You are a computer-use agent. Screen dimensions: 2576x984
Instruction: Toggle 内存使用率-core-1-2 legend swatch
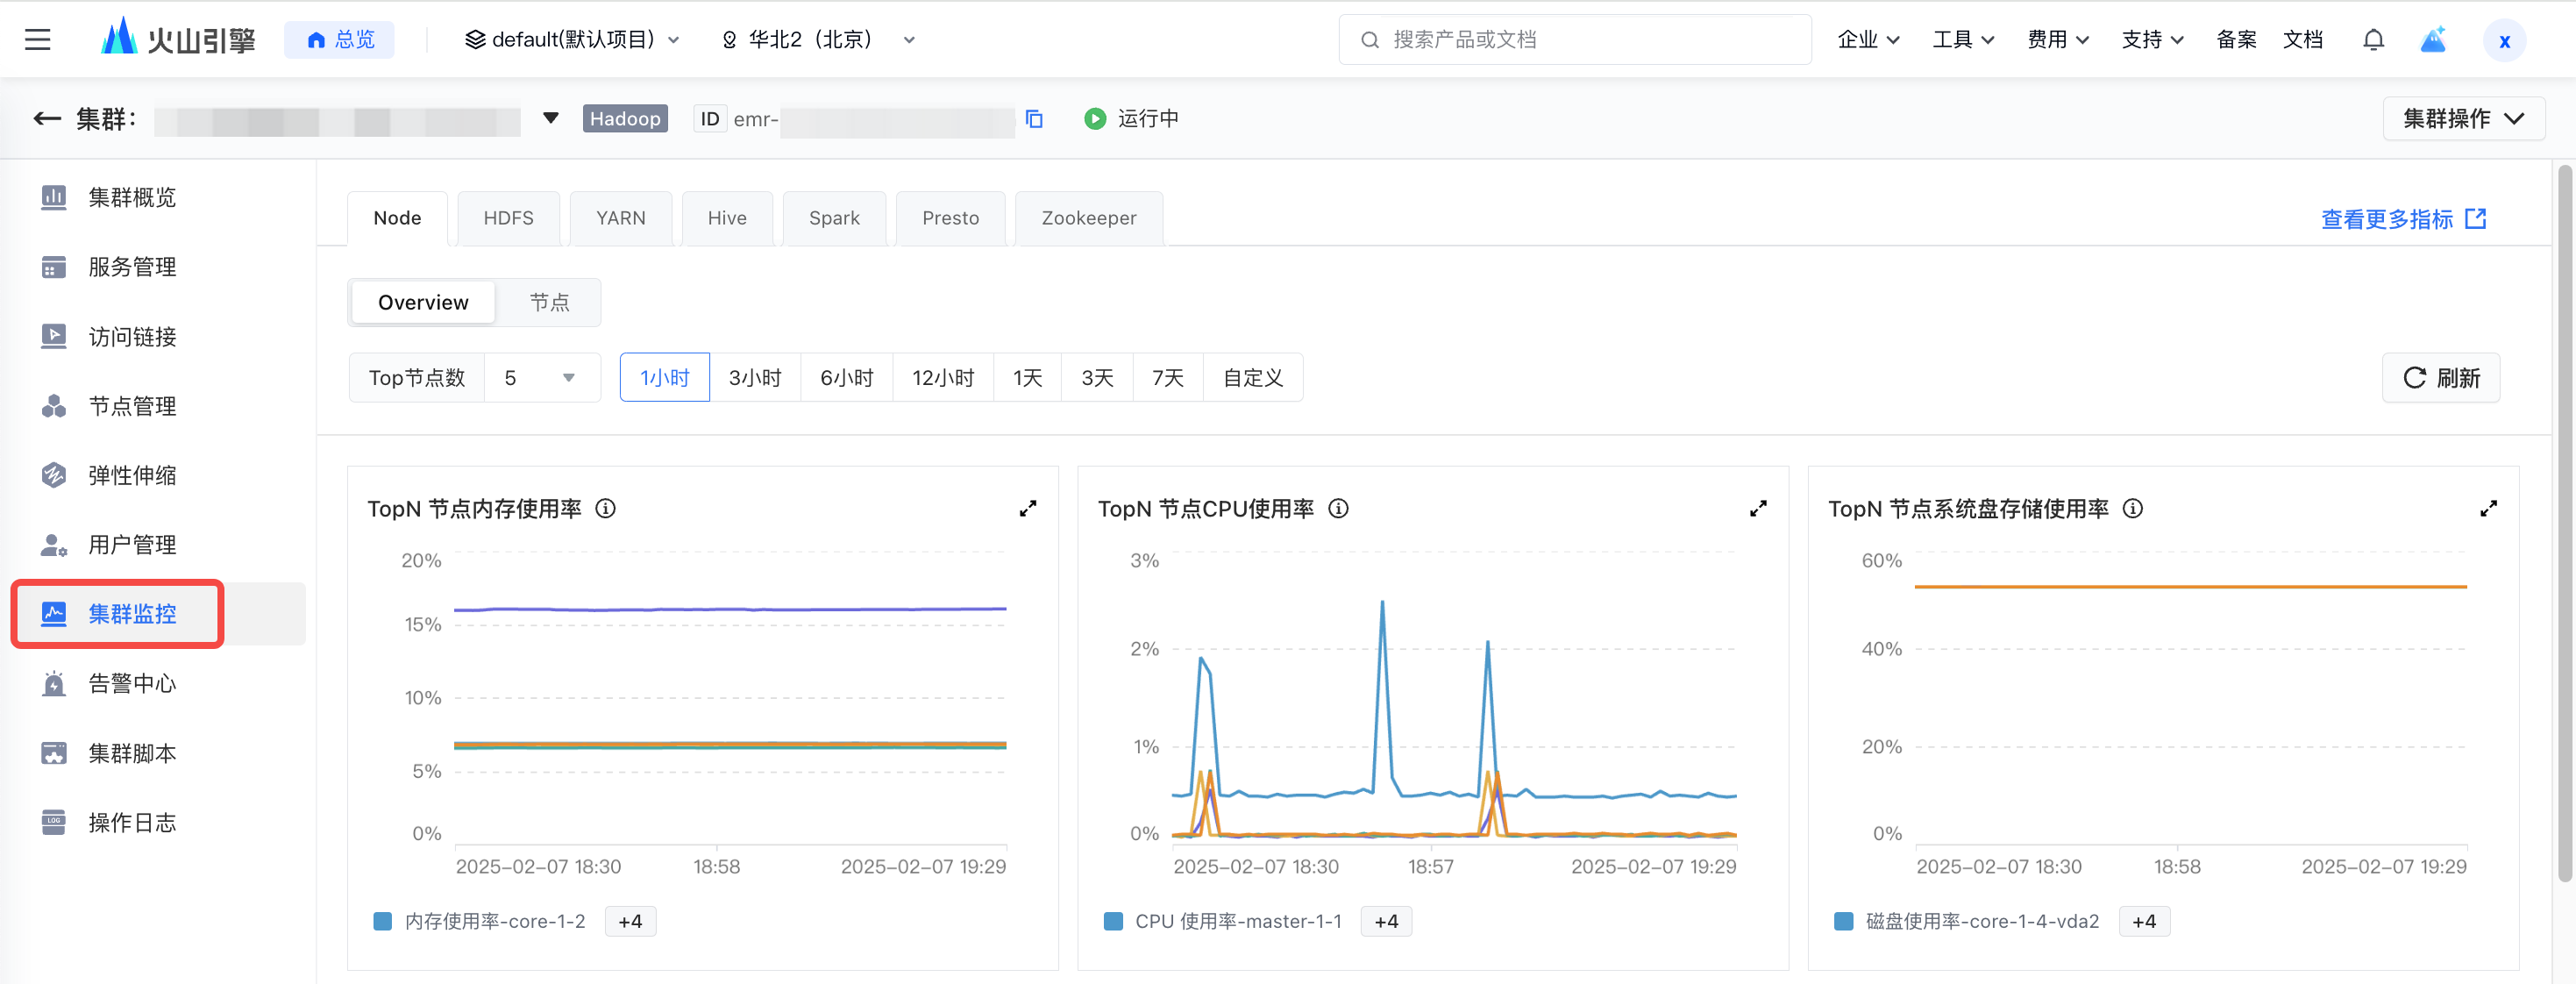coord(382,921)
